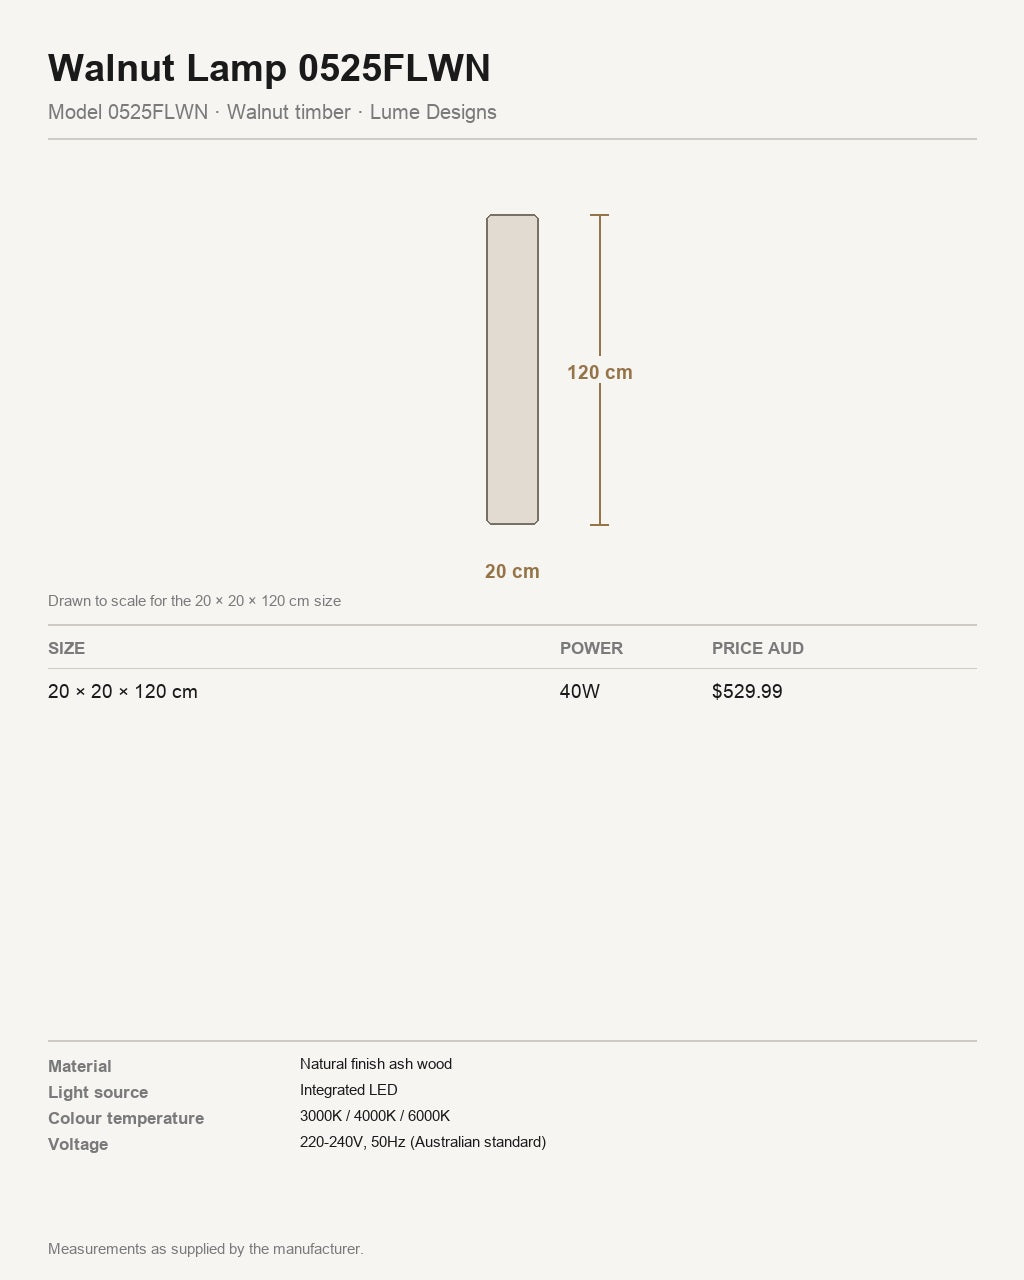Select Natural finish ash wood text
Image resolution: width=1024 pixels, height=1280 pixels.
click(x=376, y=1064)
